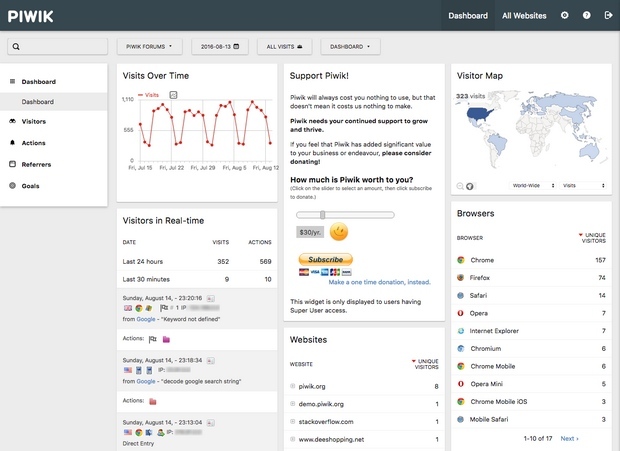The image size is (620, 451).
Task: Click the visitor profile icon for 23:20:16 visit
Action: coord(211,298)
